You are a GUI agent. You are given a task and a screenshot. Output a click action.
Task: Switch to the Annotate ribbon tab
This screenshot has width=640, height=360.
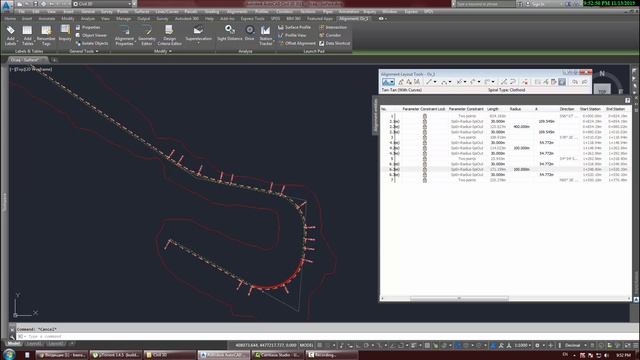[47, 19]
